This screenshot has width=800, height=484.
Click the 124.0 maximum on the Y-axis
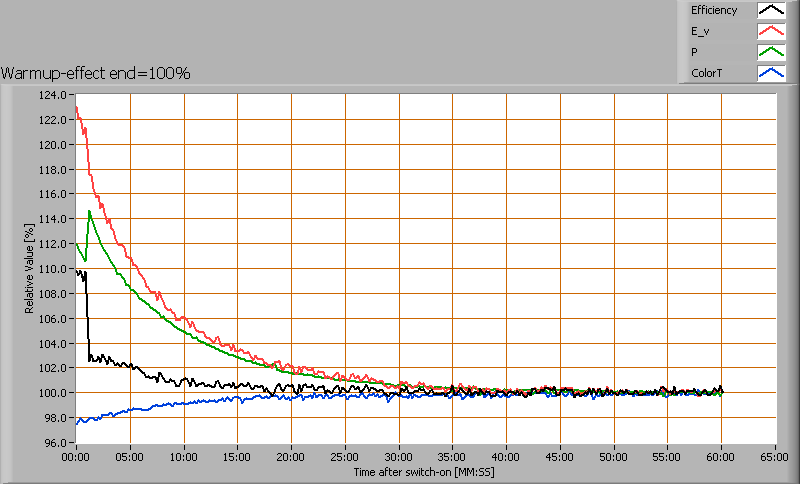point(52,95)
